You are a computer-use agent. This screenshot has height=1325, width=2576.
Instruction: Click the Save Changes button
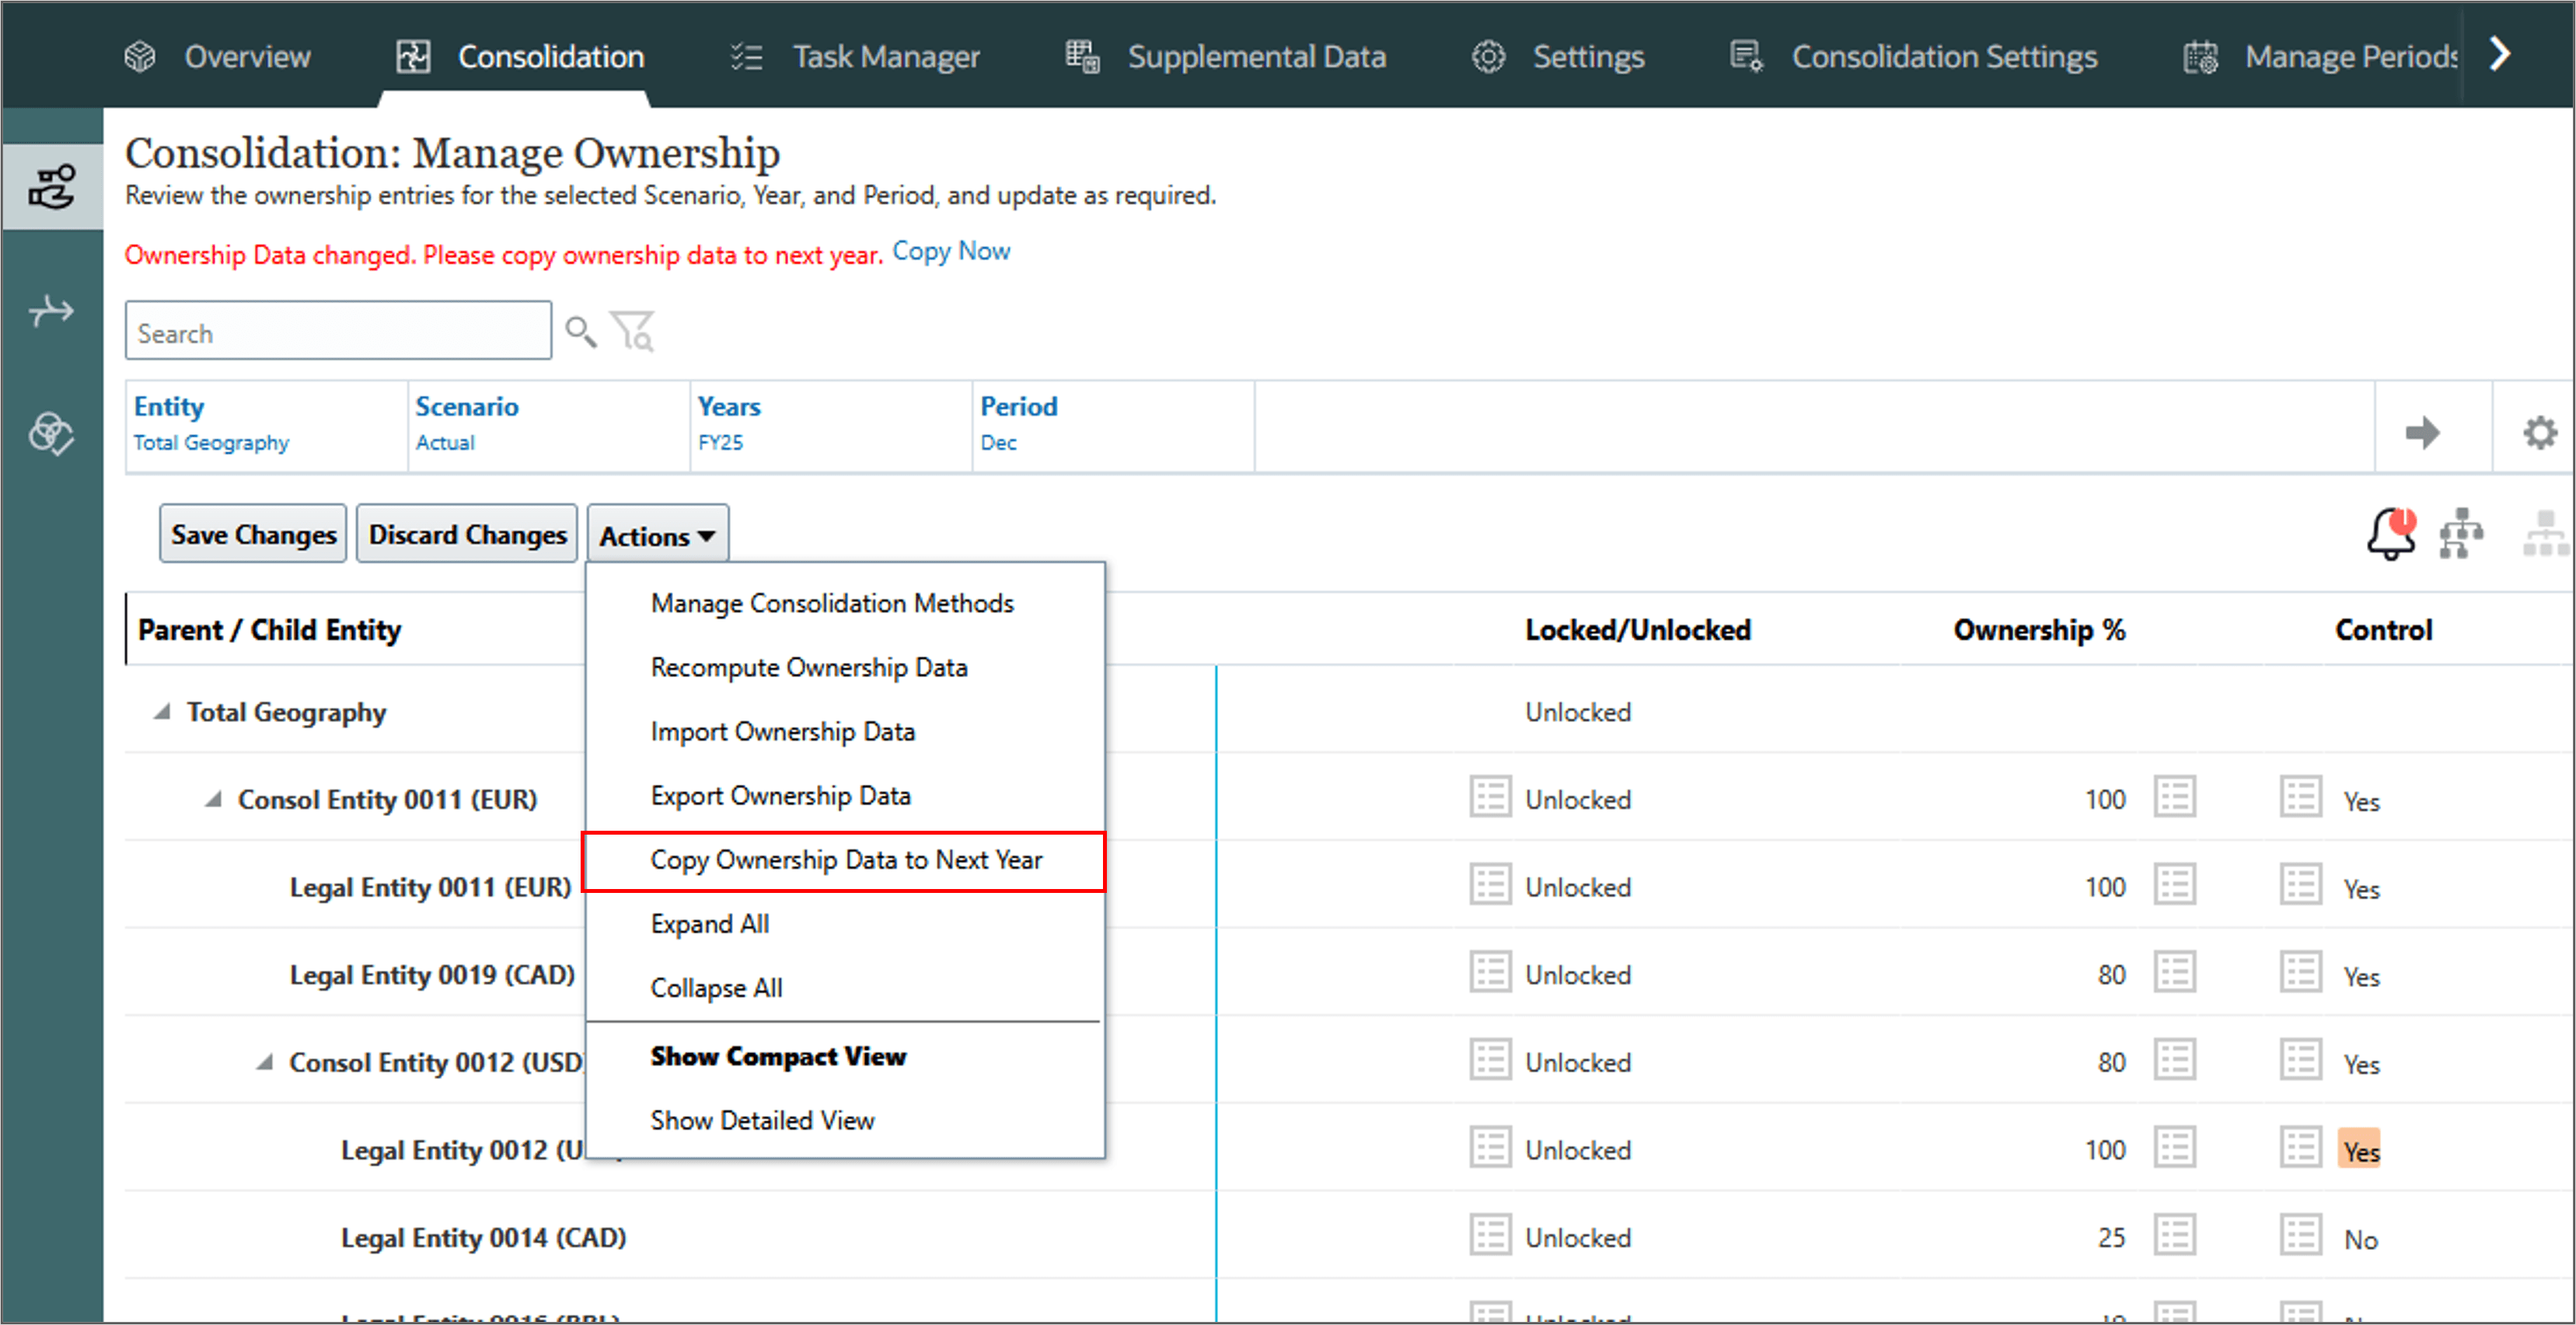(253, 535)
